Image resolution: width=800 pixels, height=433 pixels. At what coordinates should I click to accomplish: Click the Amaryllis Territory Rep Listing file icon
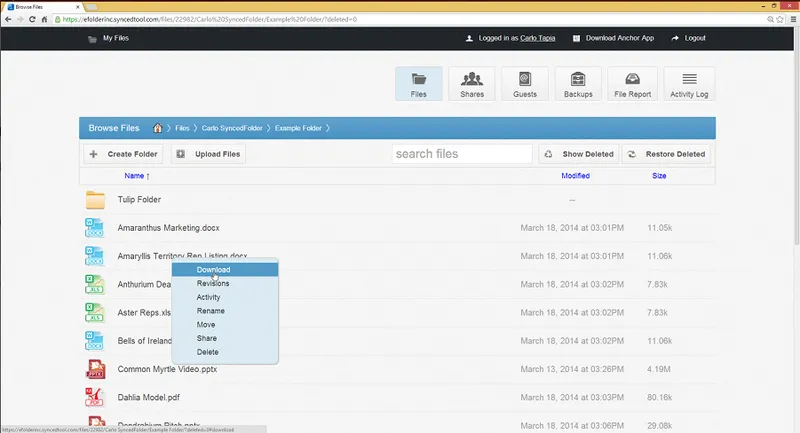coord(94,256)
